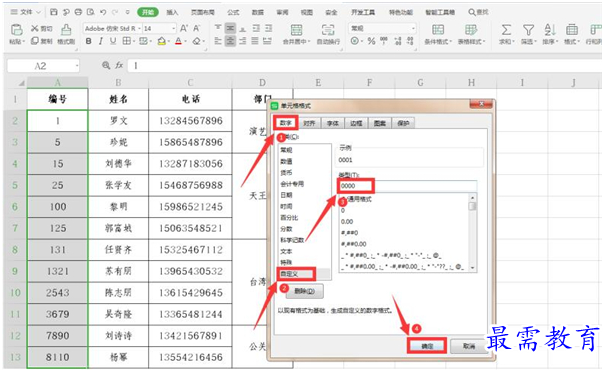
Task: Click cell containing 13284567896
Action: (190, 121)
